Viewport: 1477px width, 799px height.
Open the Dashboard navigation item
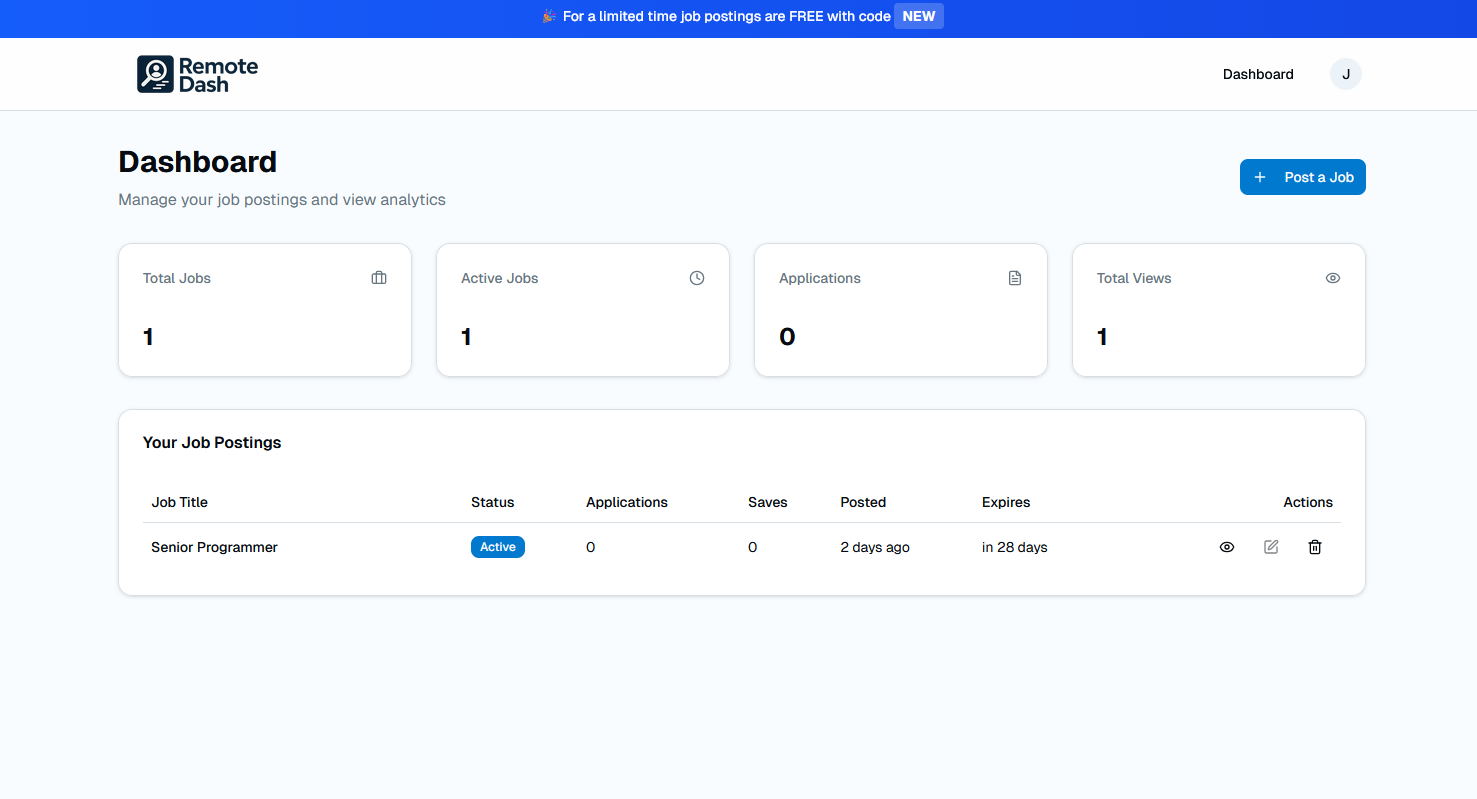[x=1257, y=73]
